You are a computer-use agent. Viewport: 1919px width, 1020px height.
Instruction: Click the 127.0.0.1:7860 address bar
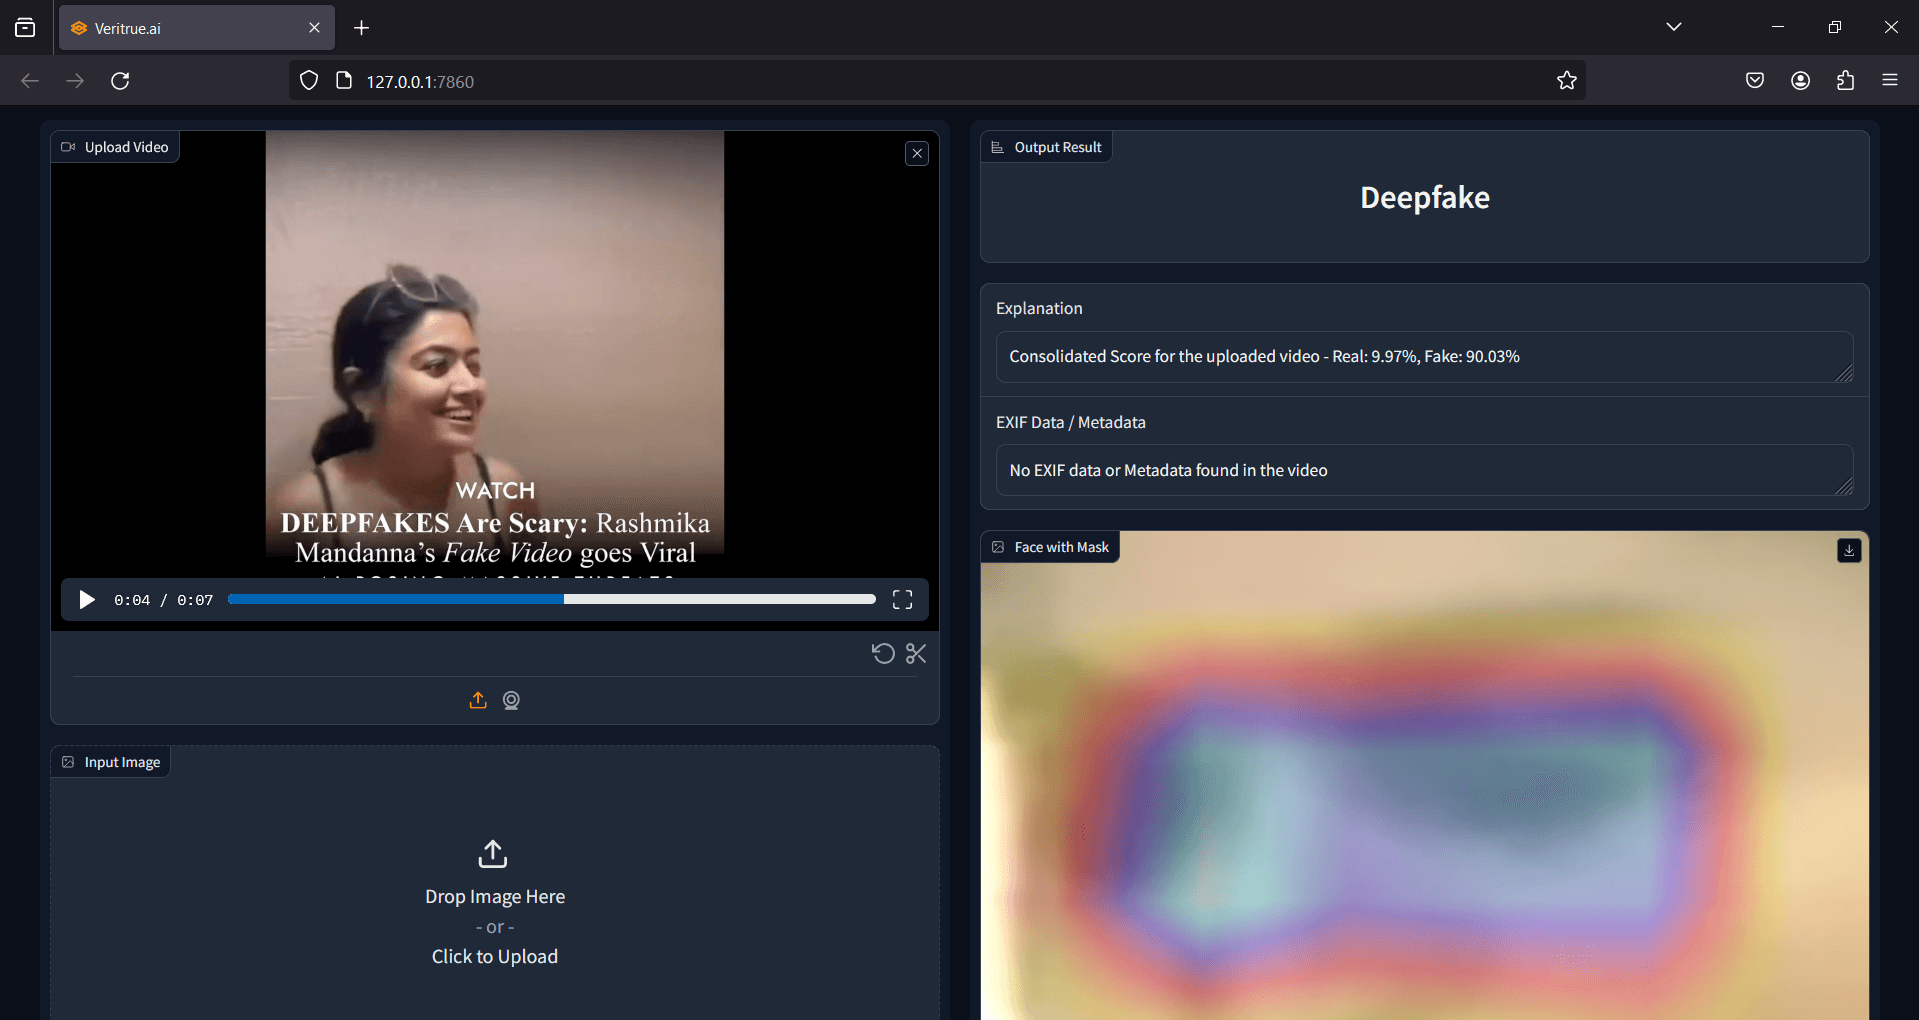click(938, 81)
